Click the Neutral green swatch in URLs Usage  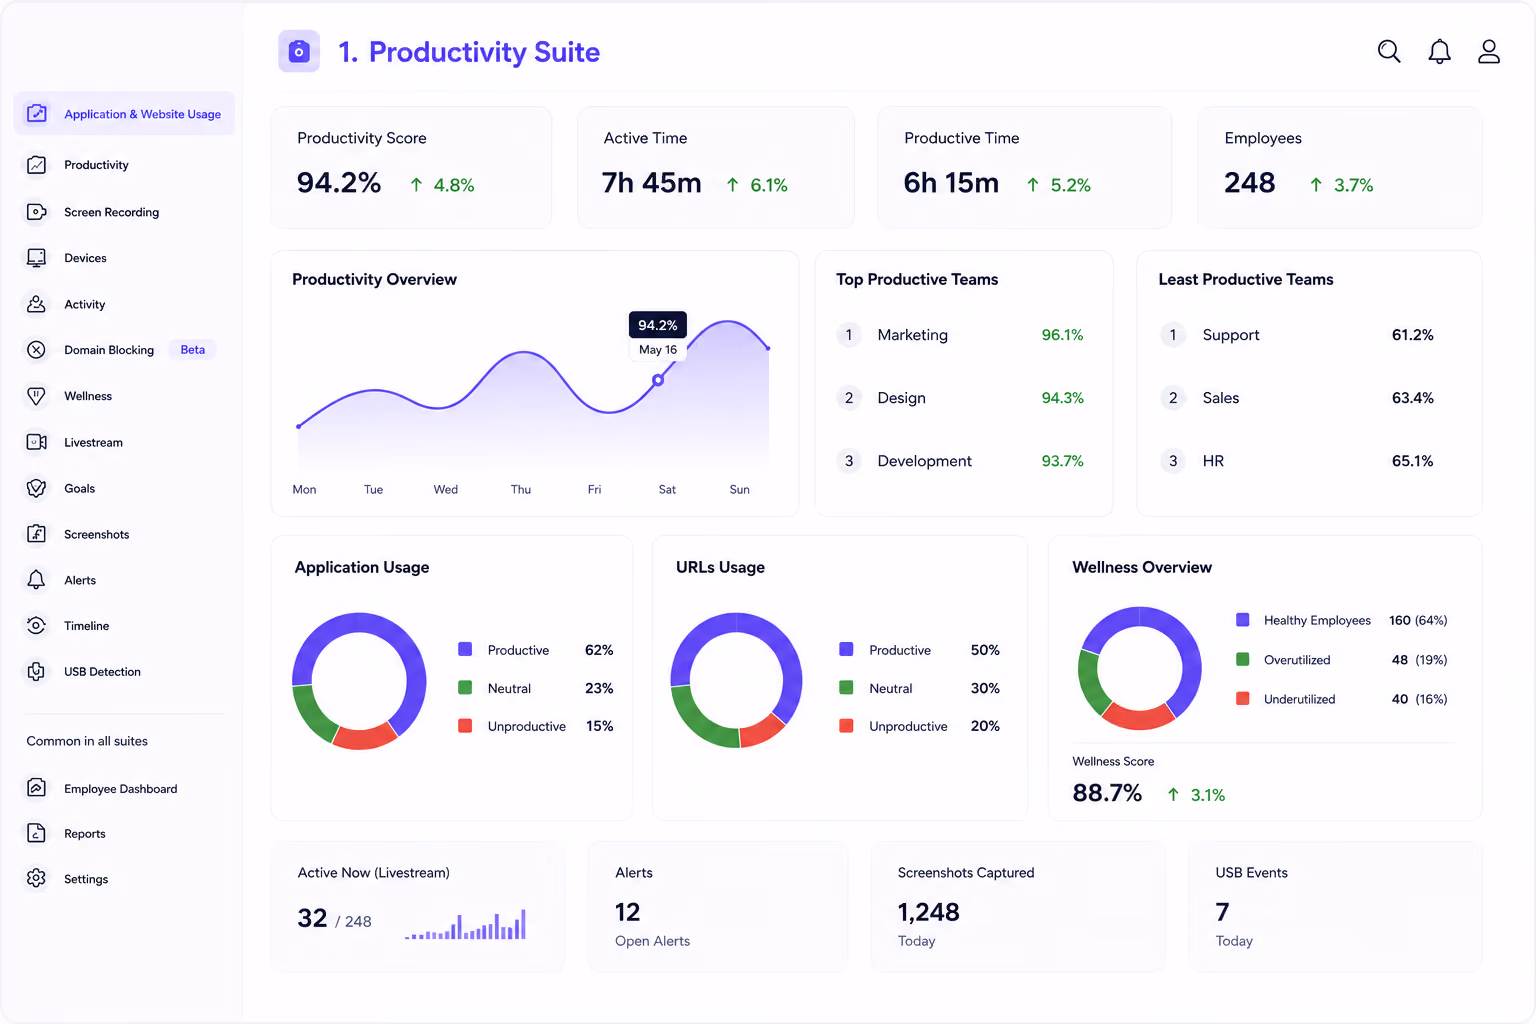[846, 687]
